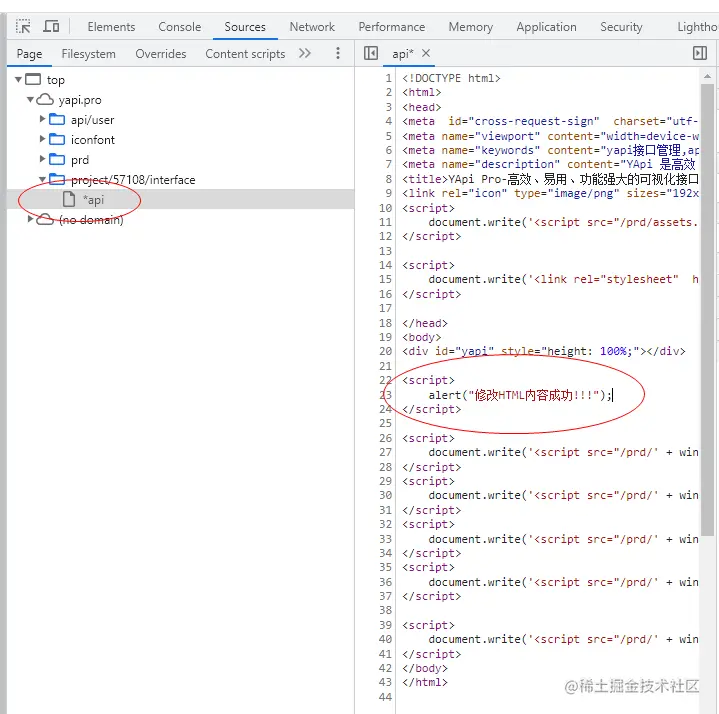Click the <link rel="icon" code line

(x=550, y=193)
